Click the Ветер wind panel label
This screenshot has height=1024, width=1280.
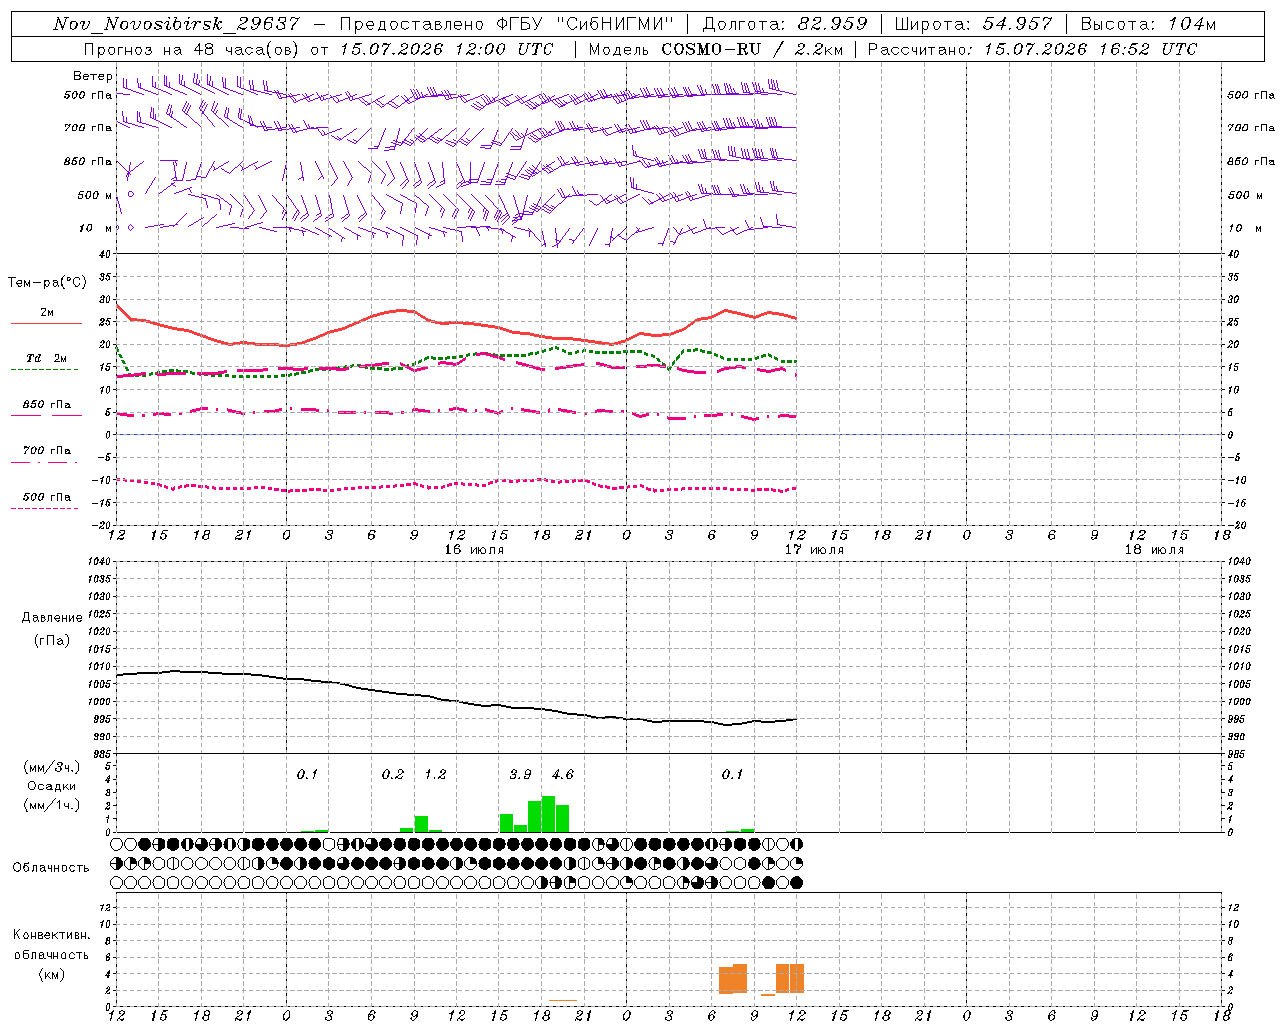tap(93, 76)
